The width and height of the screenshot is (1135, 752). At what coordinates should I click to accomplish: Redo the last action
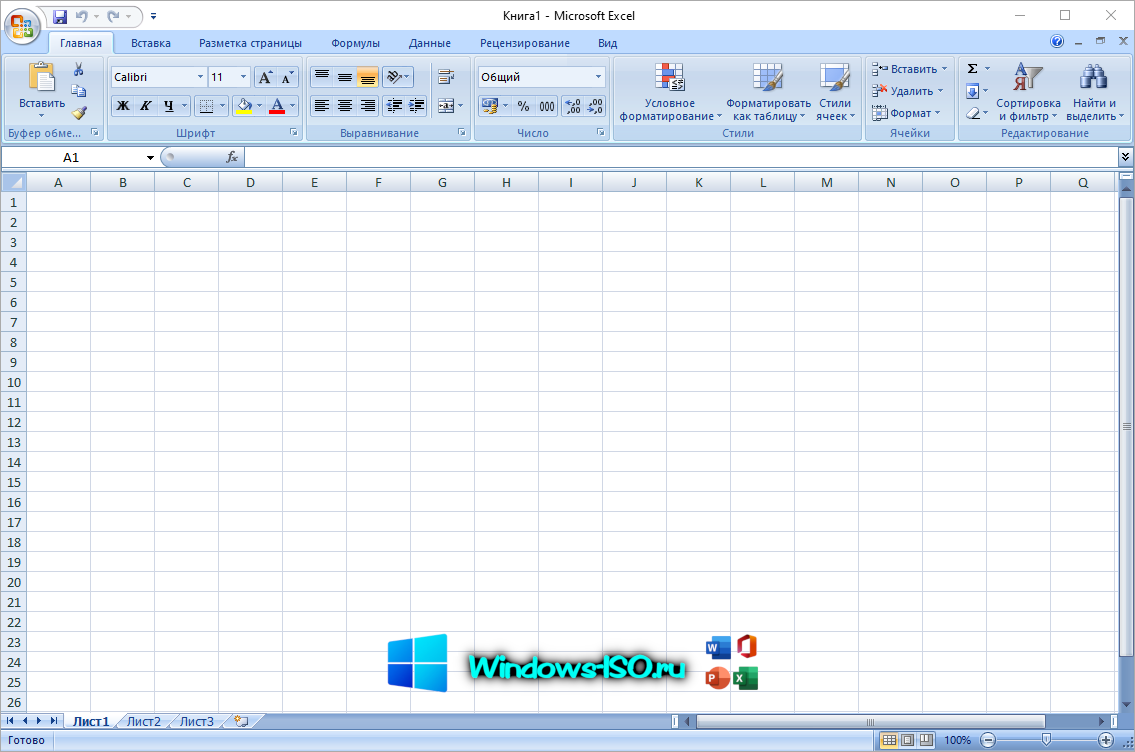[x=113, y=16]
